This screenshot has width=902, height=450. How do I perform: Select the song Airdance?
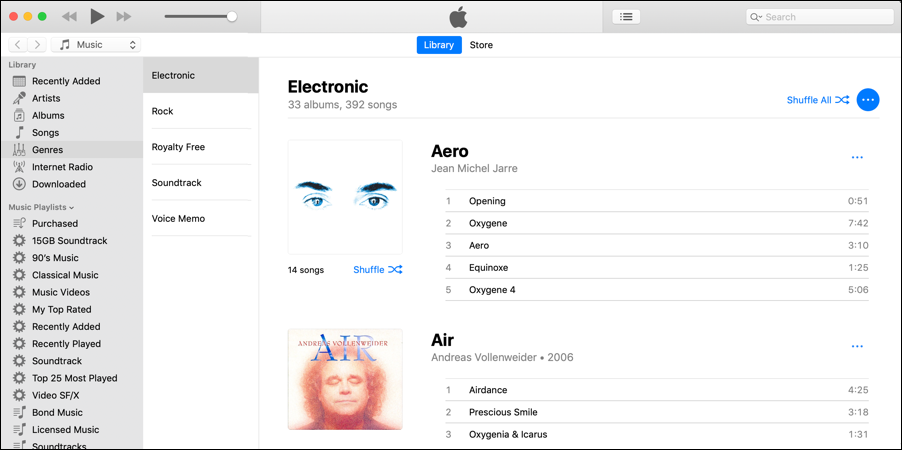point(657,390)
